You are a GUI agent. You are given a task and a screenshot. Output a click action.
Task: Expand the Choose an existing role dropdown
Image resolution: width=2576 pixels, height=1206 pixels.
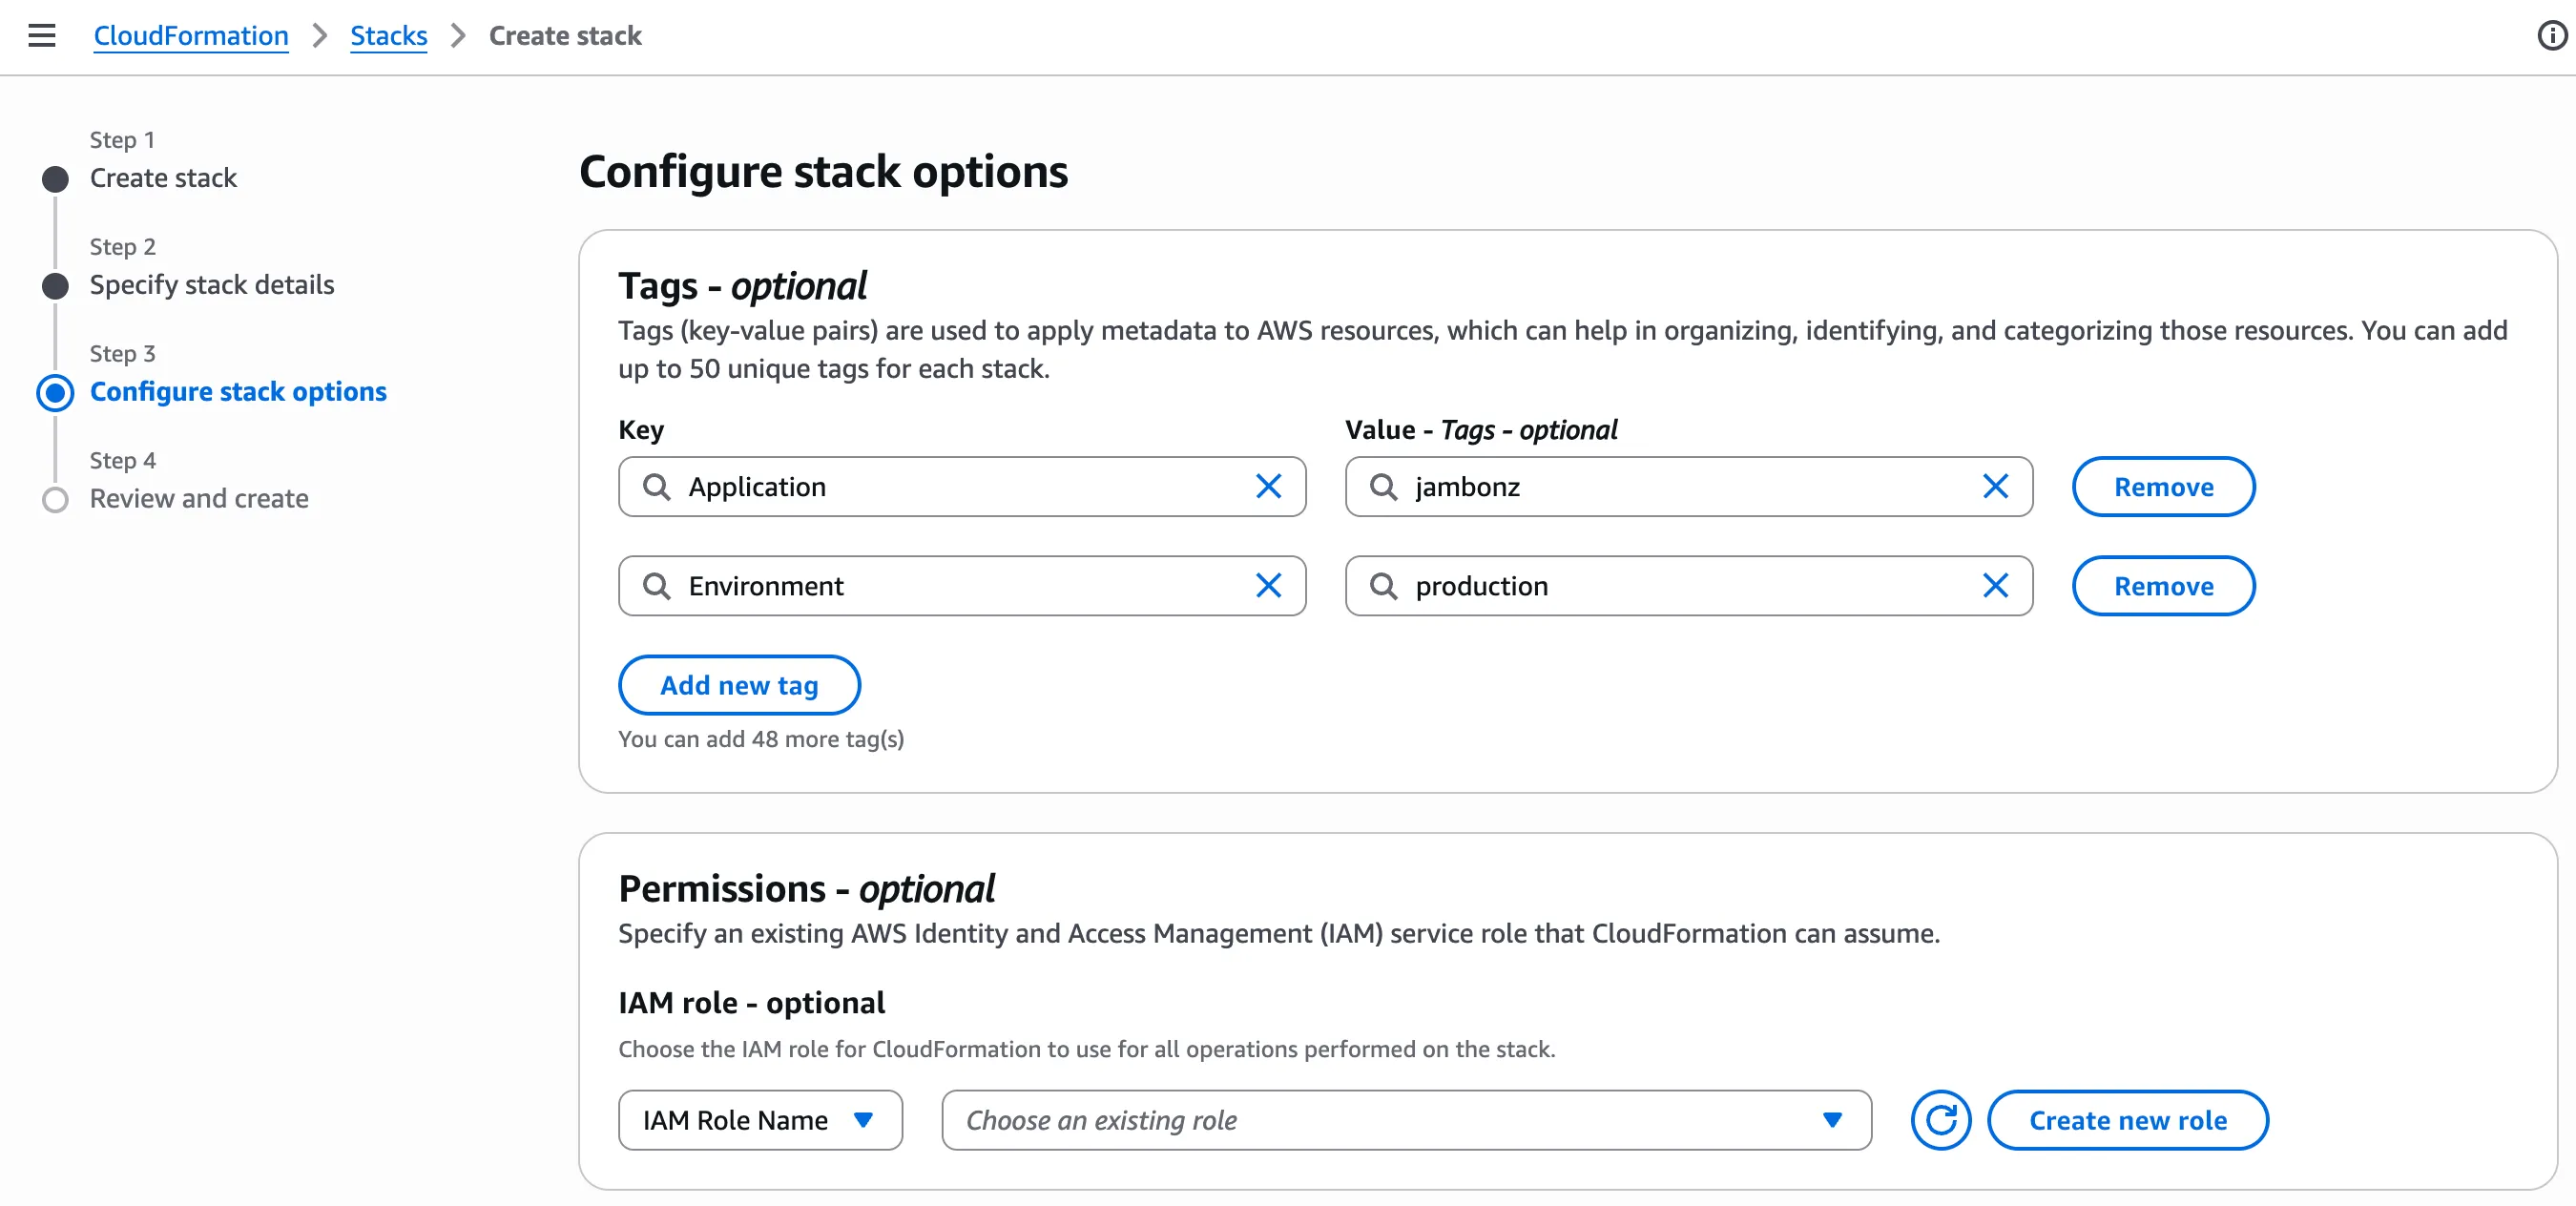(x=1406, y=1120)
